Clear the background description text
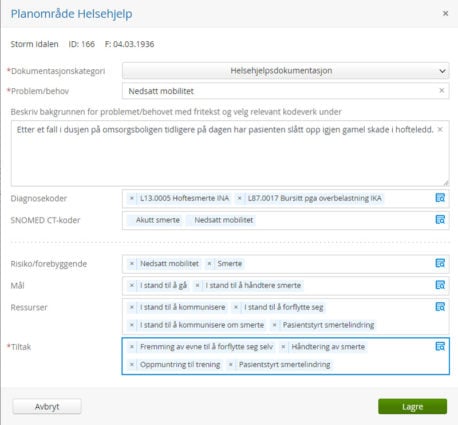458x425 pixels. click(440, 129)
